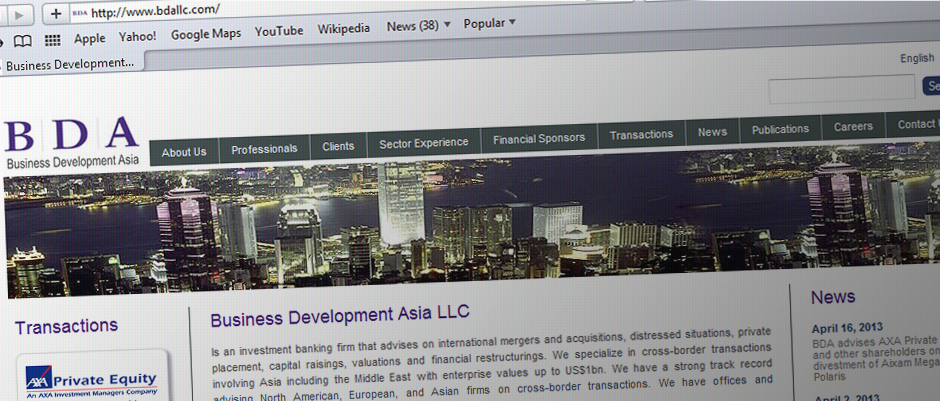Select the Business Development browser tab

(x=71, y=64)
